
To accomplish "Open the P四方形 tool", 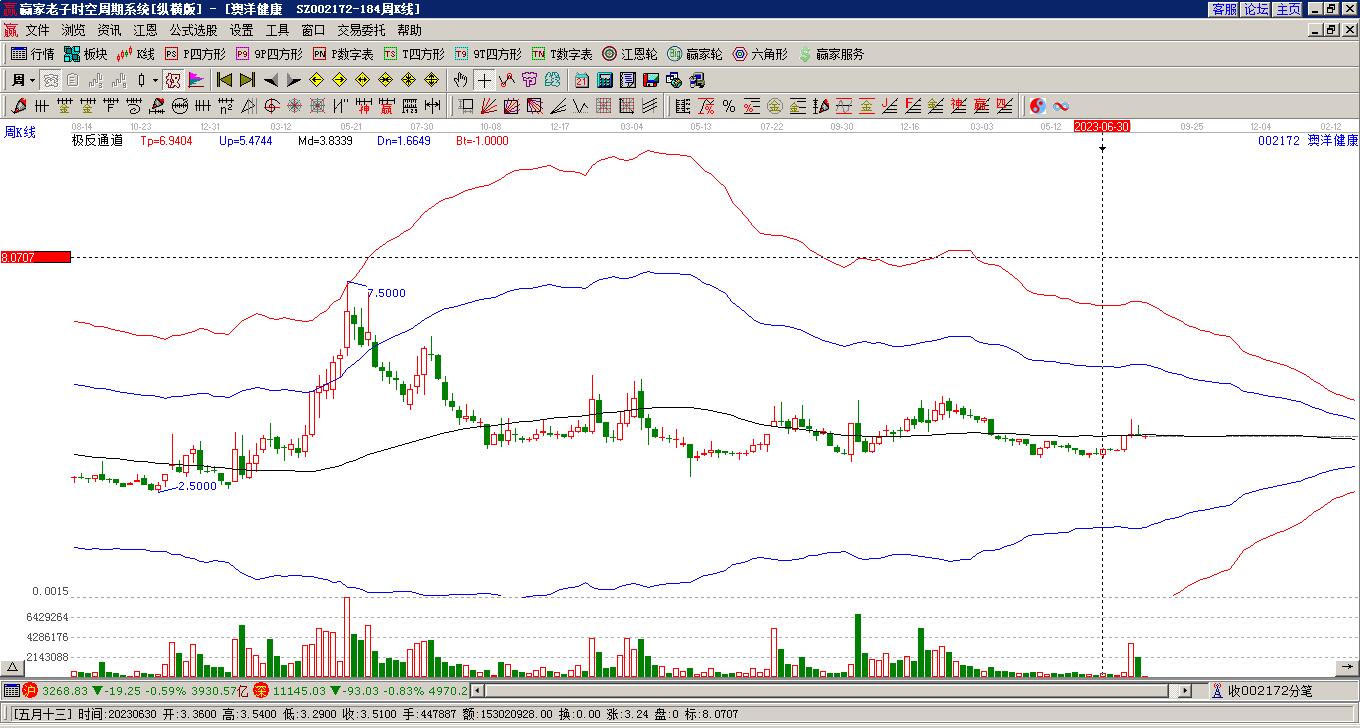I will click(x=195, y=54).
